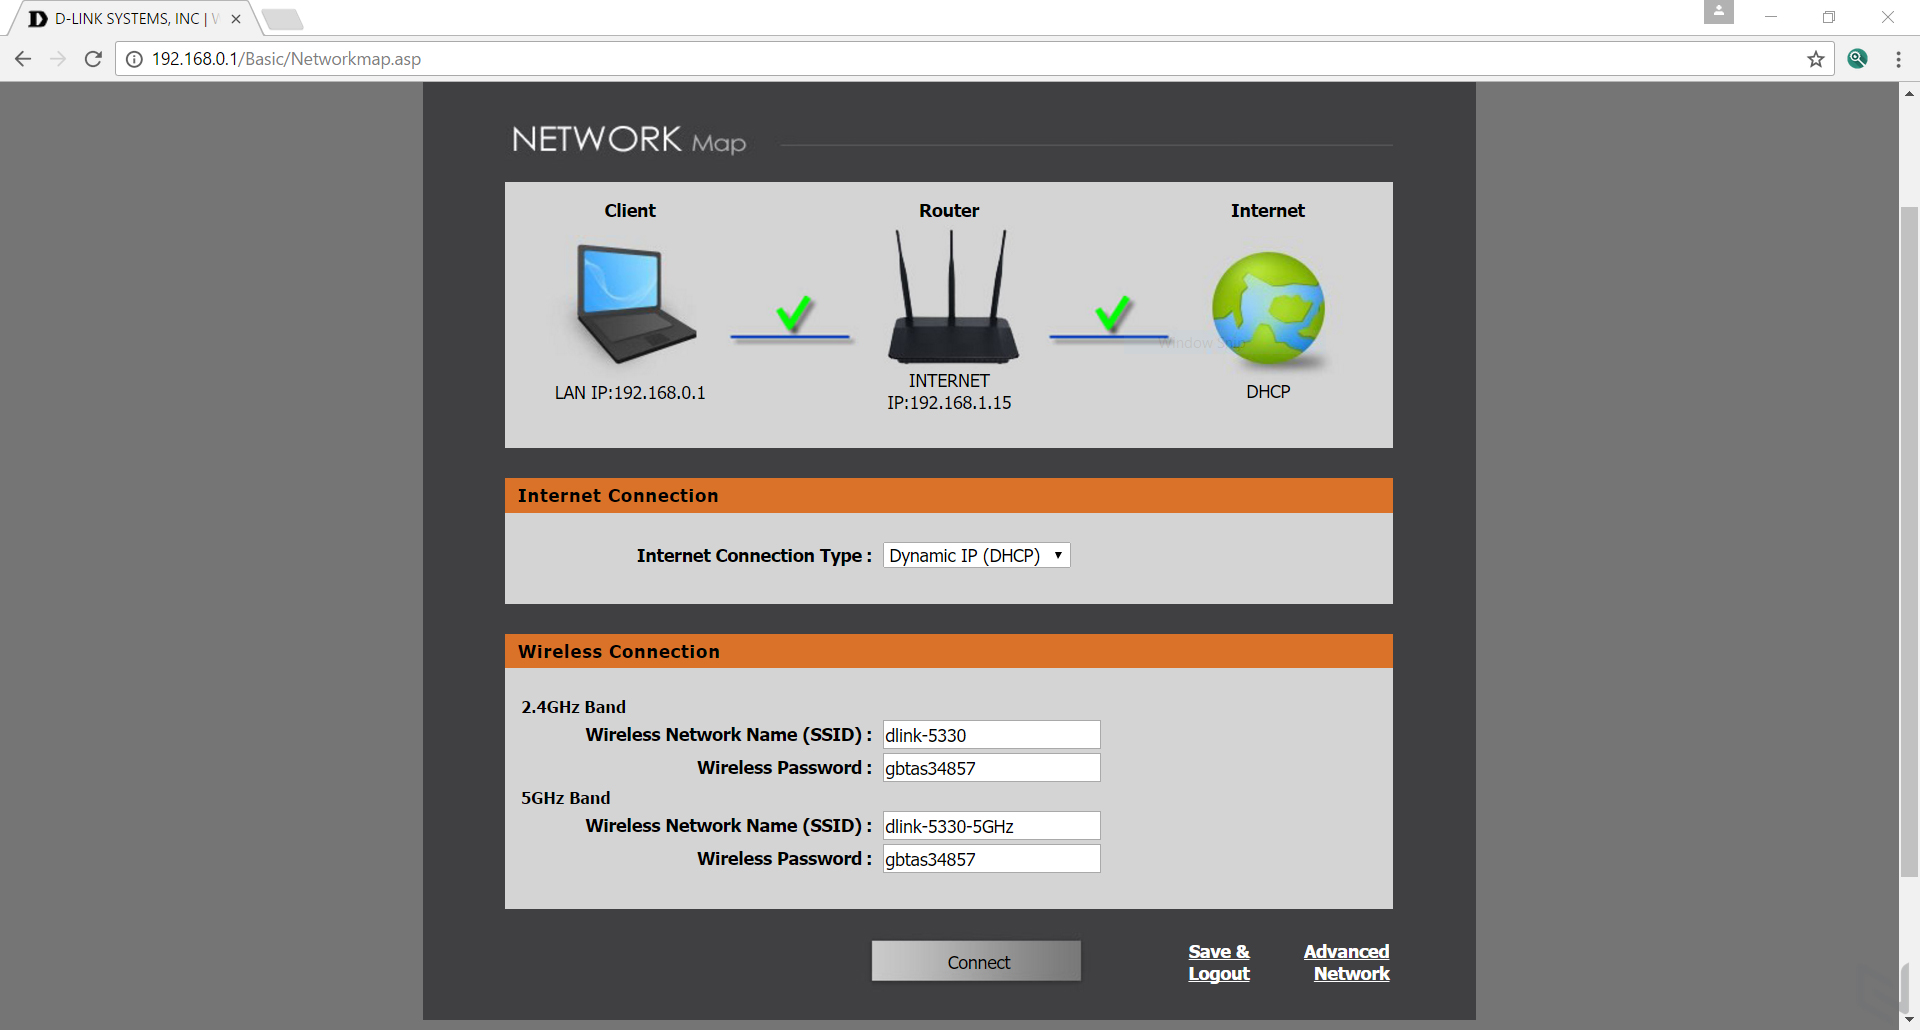1920x1030 pixels.
Task: Click the NETWORK Map page title
Action: [x=629, y=140]
